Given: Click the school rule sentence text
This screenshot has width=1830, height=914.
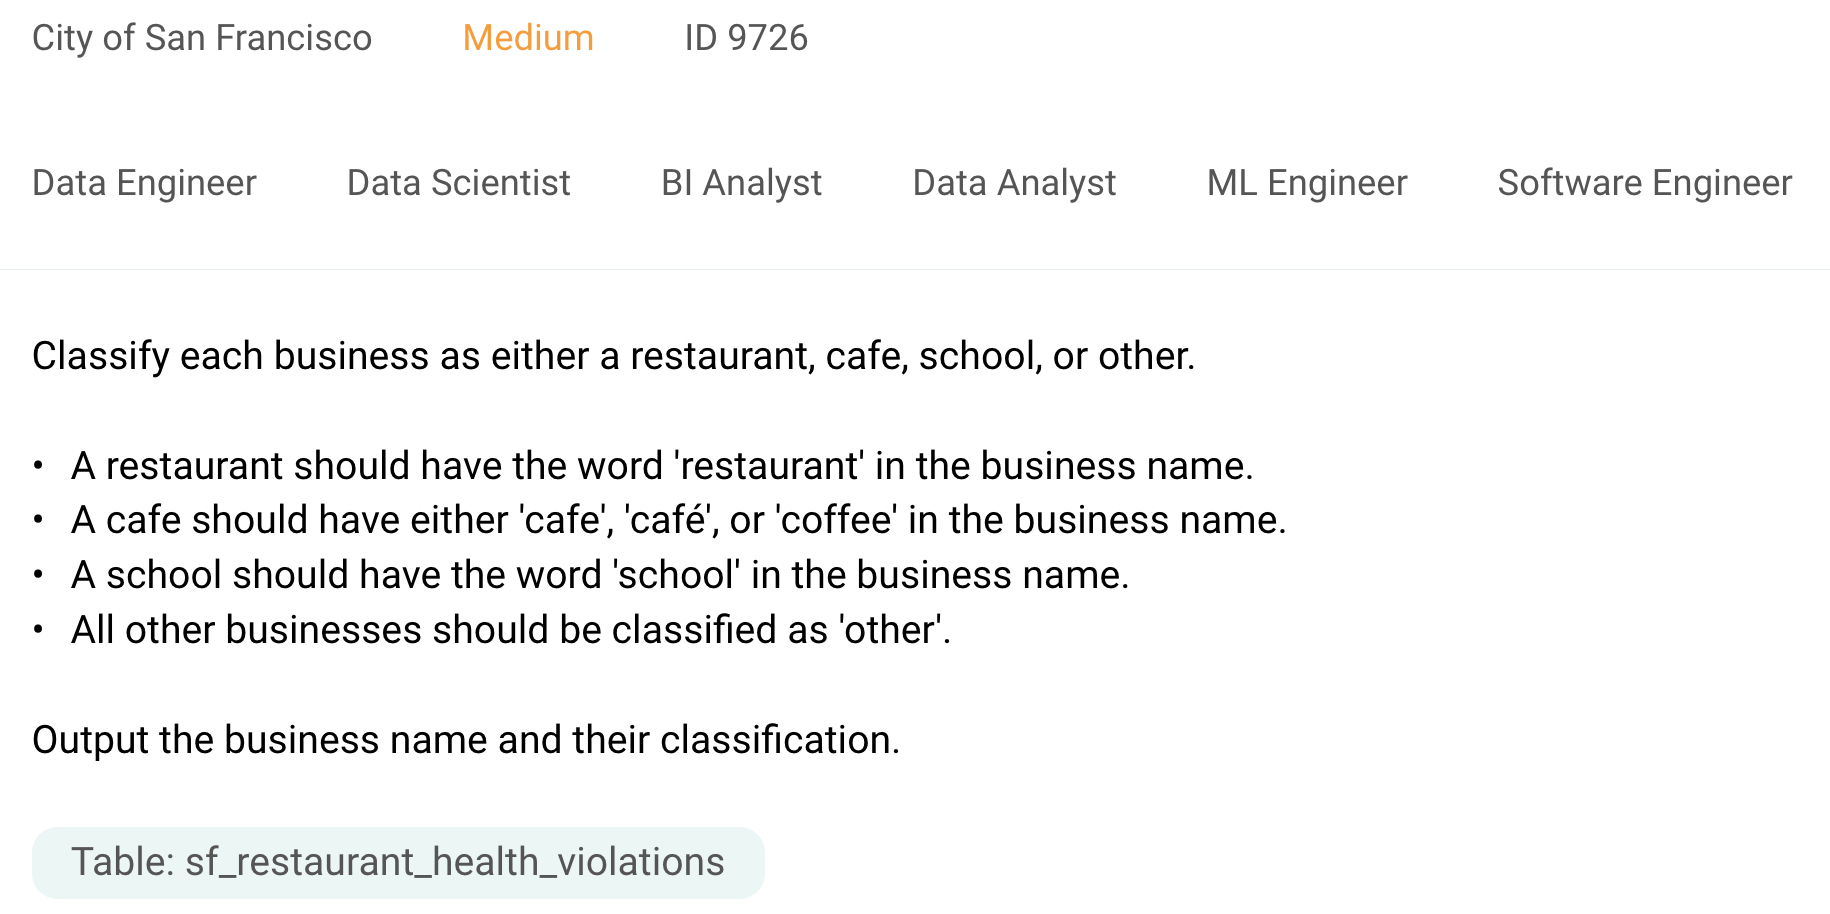Looking at the screenshot, I should (x=600, y=575).
